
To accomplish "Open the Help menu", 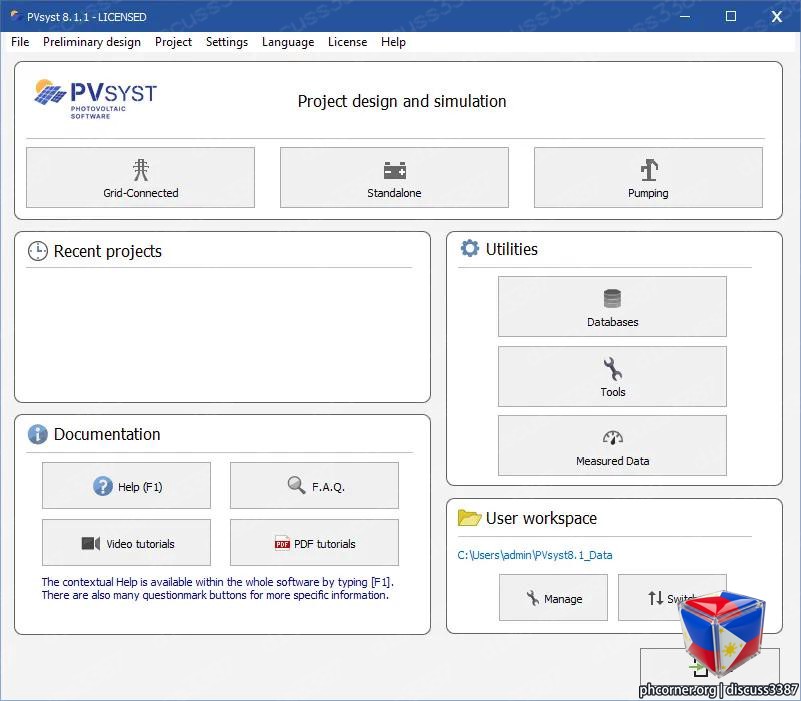I will tap(393, 42).
